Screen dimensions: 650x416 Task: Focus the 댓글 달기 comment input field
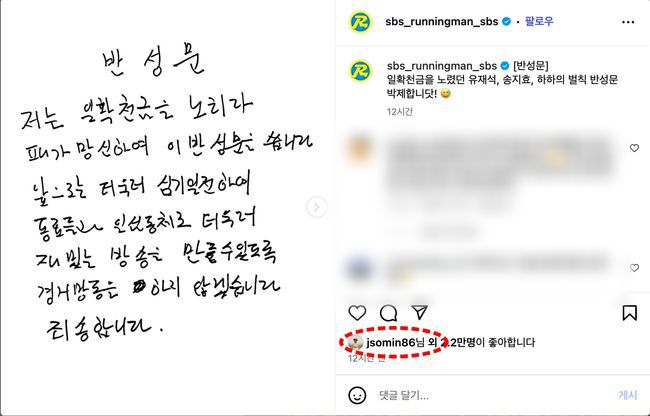(x=493, y=395)
